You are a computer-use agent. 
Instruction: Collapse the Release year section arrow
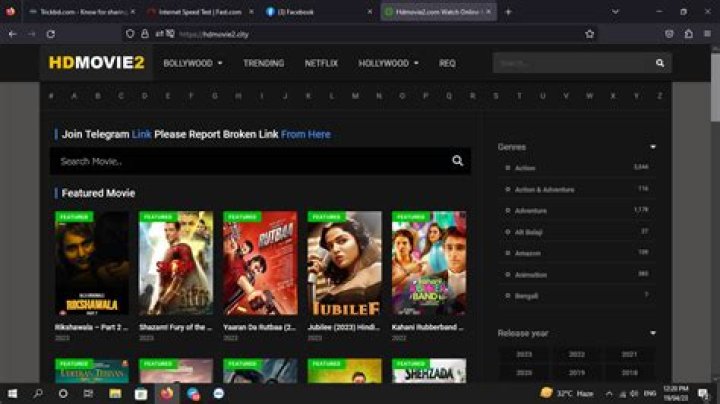coord(653,333)
